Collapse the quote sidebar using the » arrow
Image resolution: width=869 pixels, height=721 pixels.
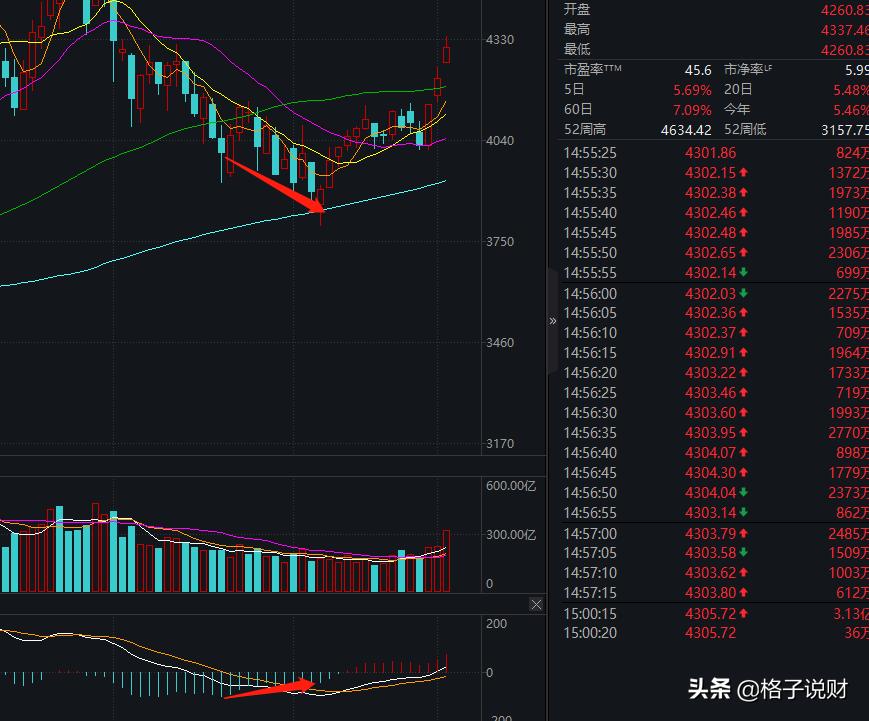(552, 320)
